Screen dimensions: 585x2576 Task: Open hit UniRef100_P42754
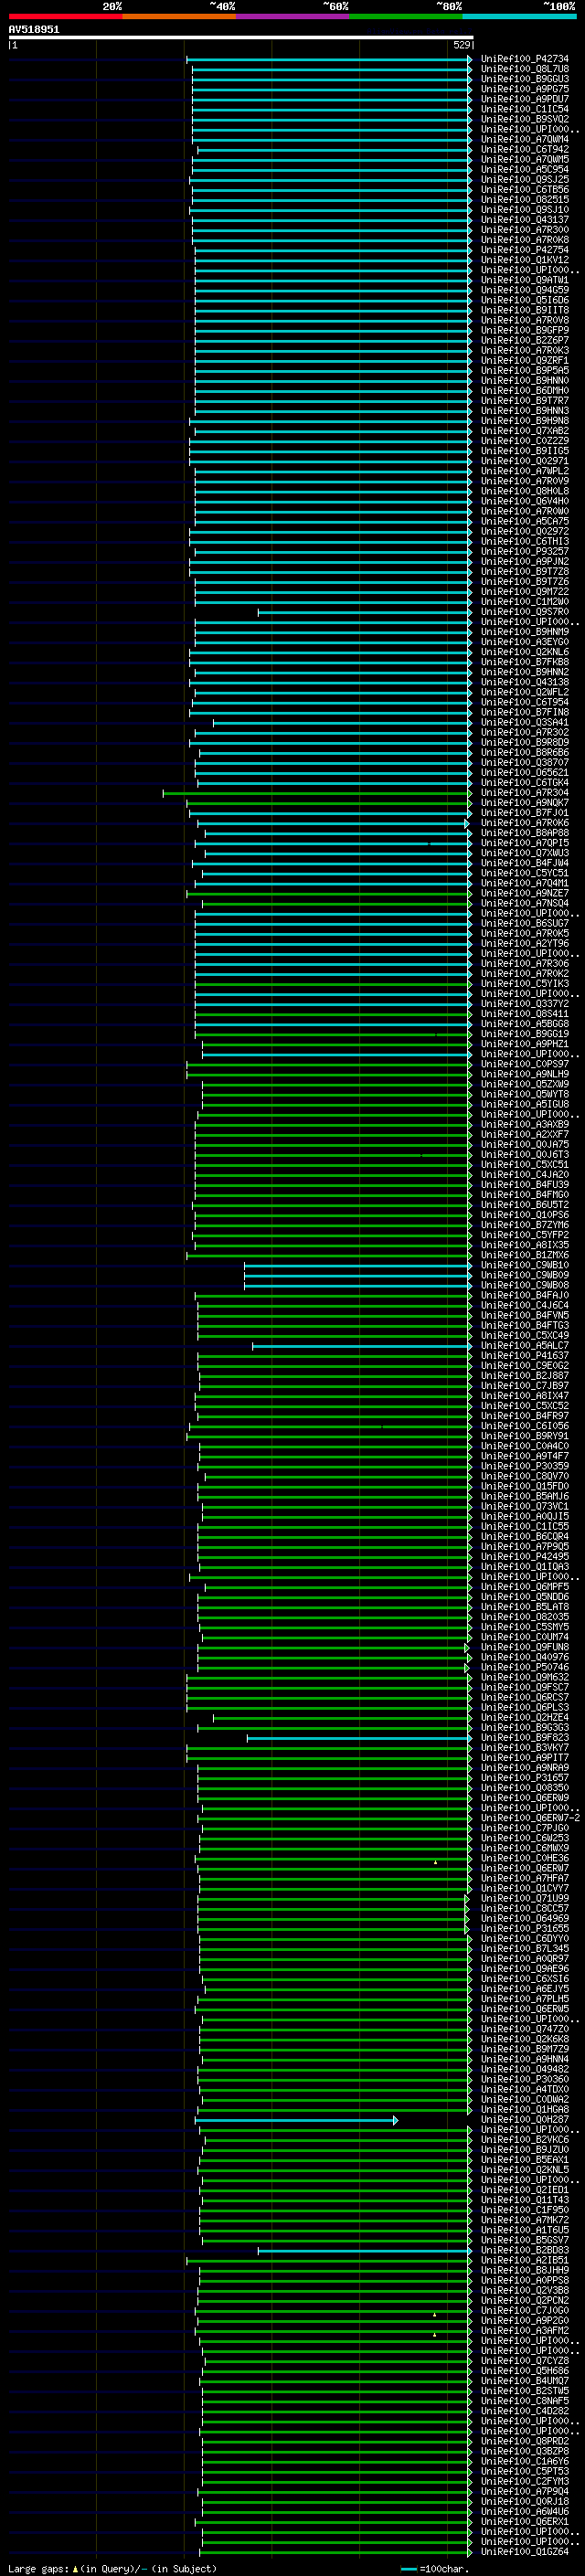(525, 250)
